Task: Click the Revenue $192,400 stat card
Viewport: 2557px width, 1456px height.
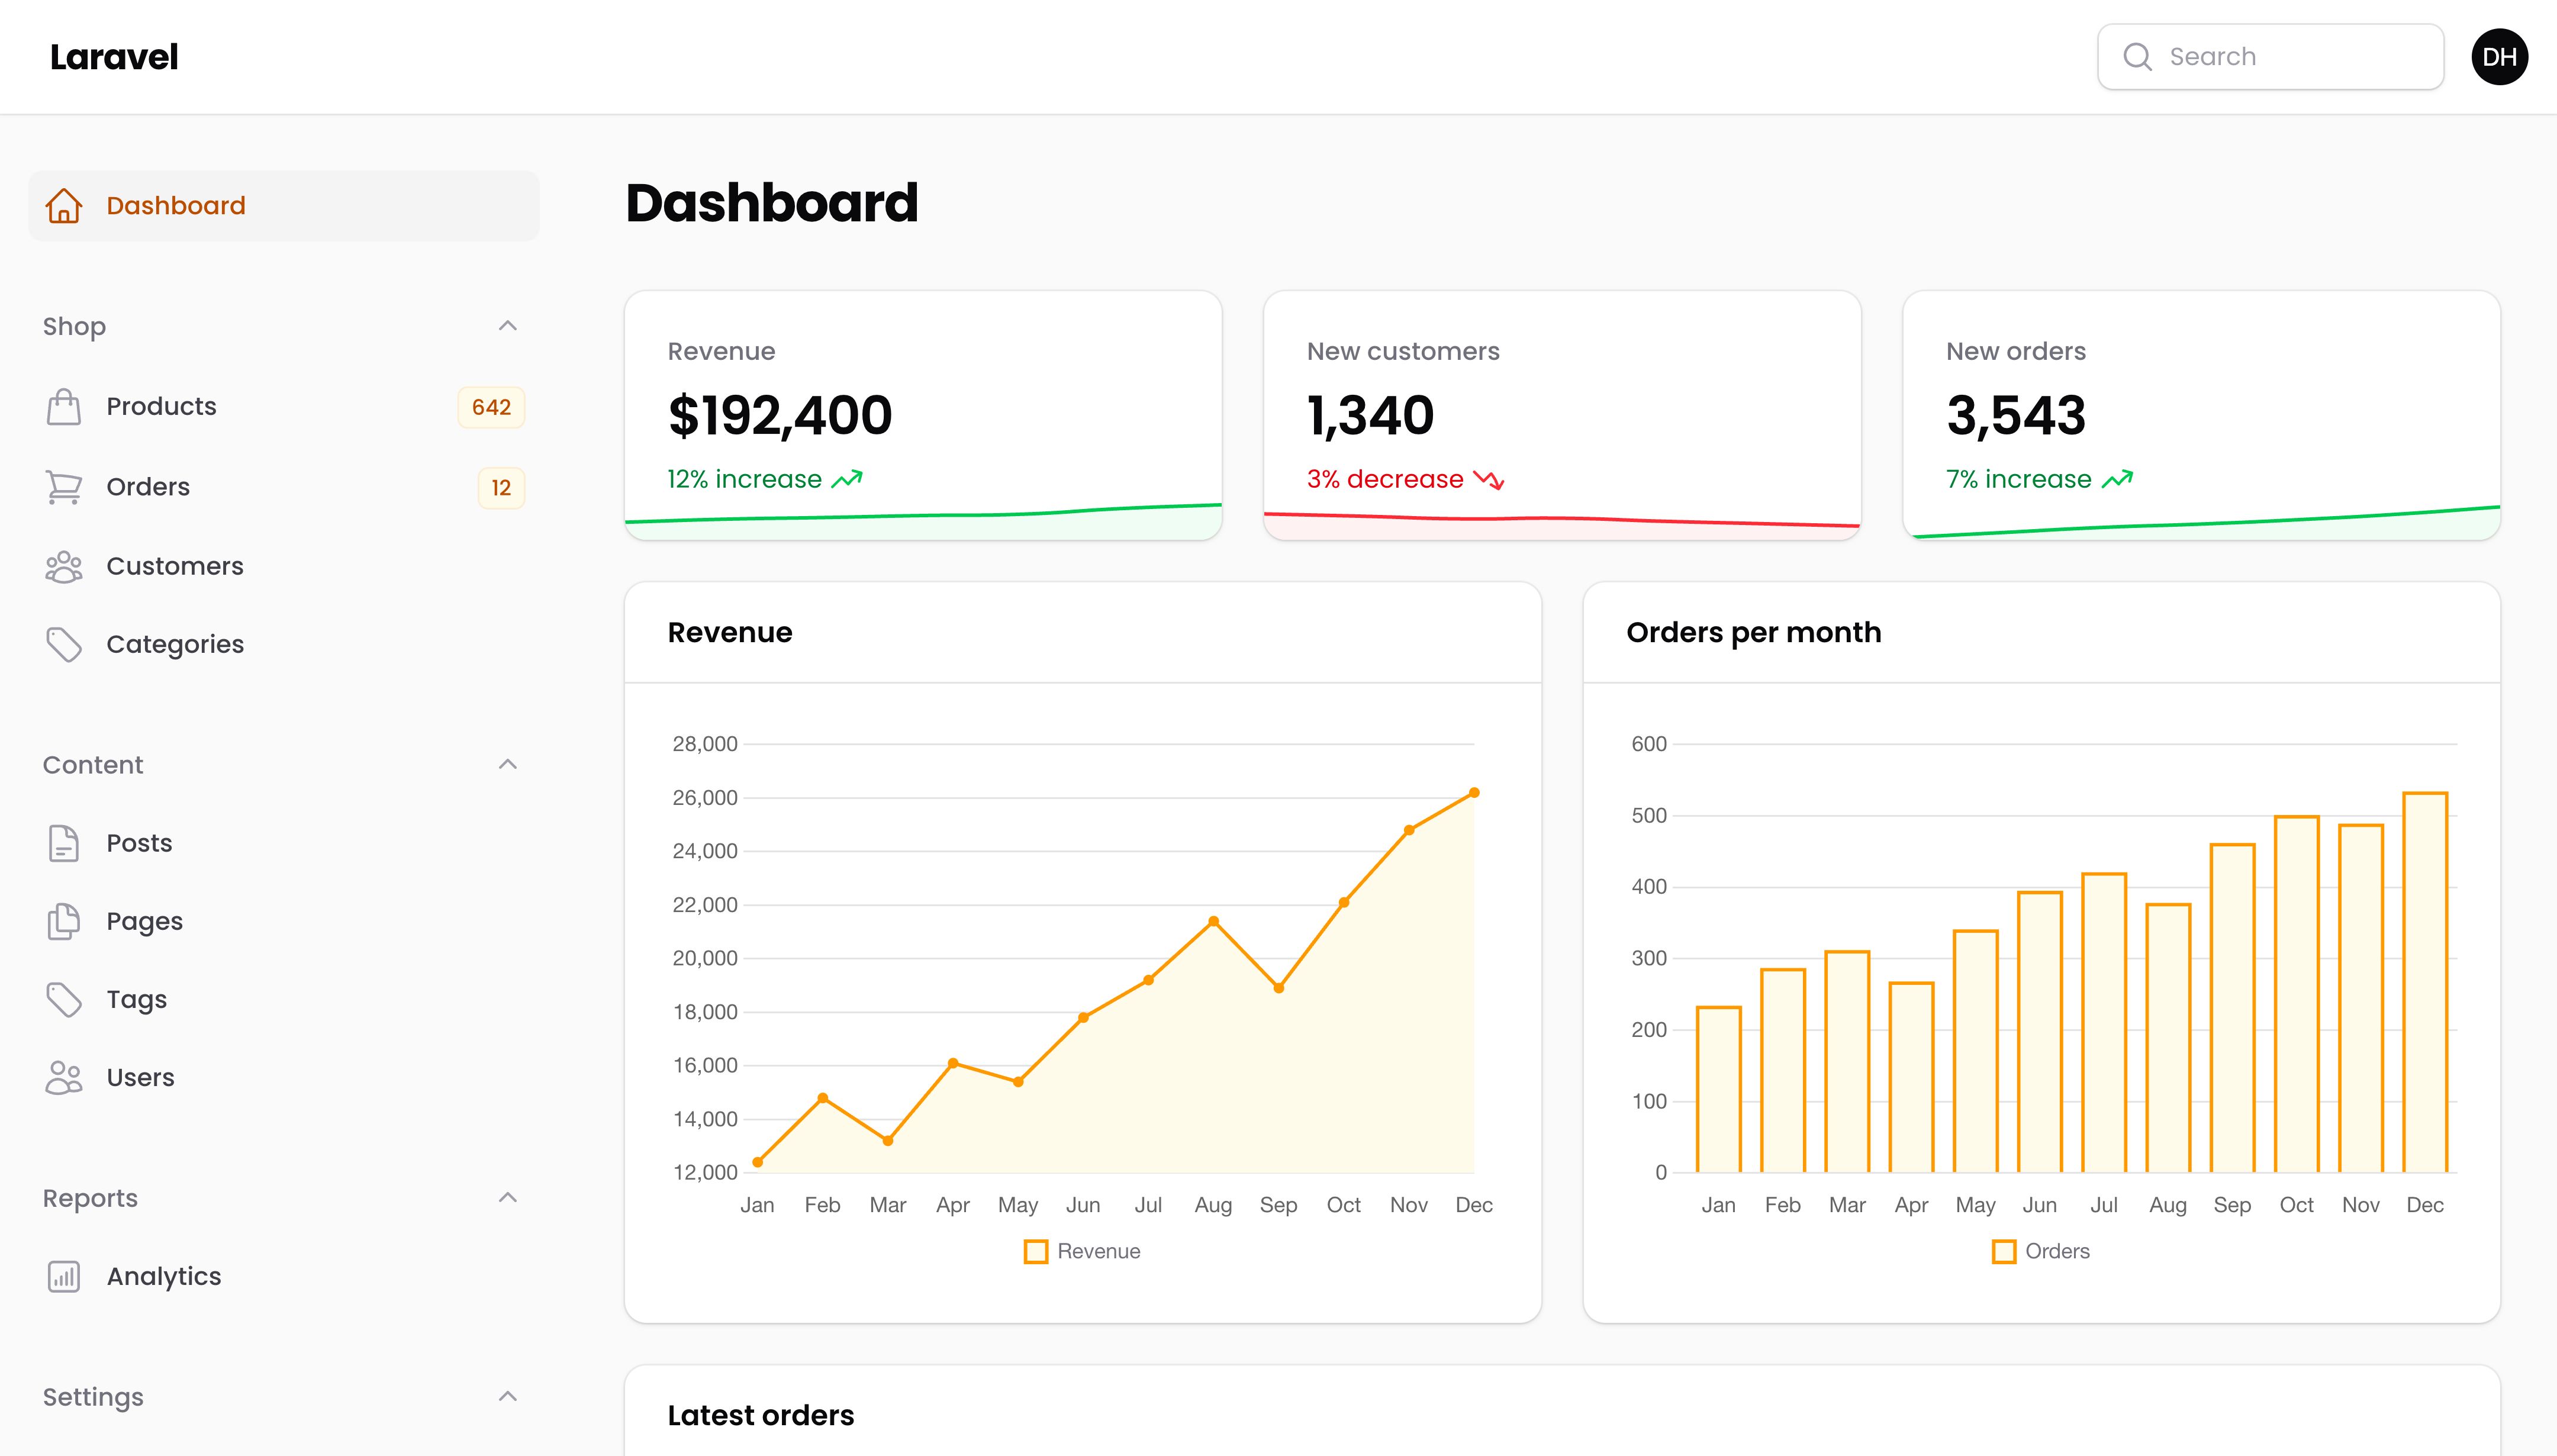Action: tap(923, 416)
